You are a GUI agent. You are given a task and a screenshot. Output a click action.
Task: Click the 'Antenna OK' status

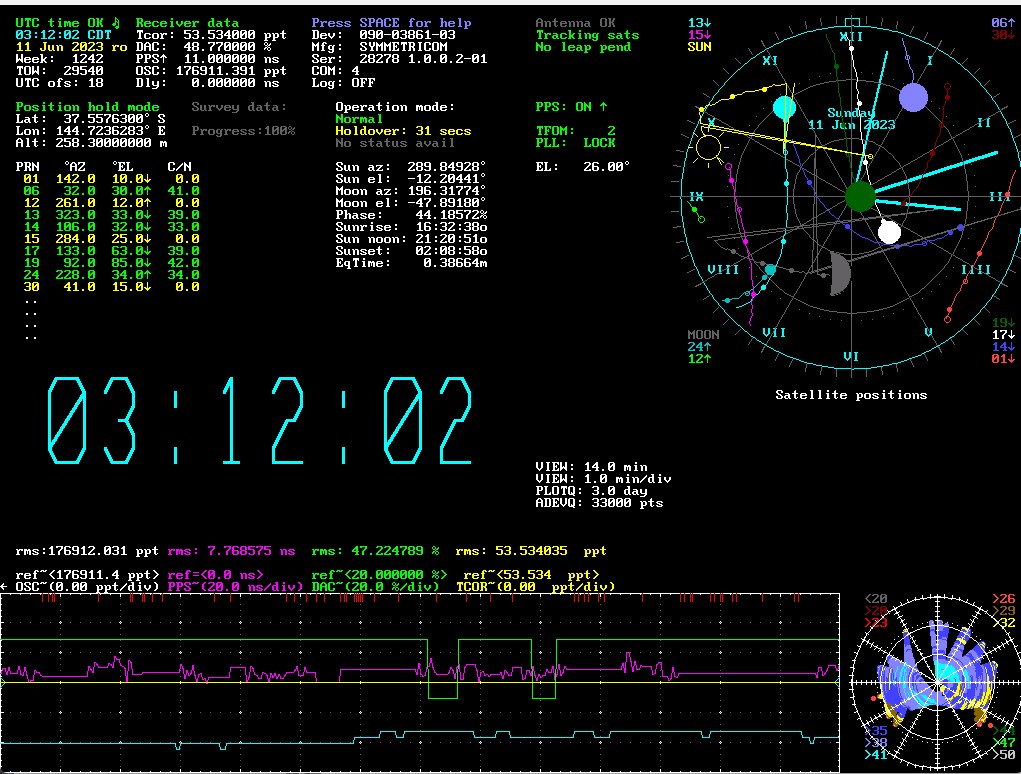click(575, 23)
